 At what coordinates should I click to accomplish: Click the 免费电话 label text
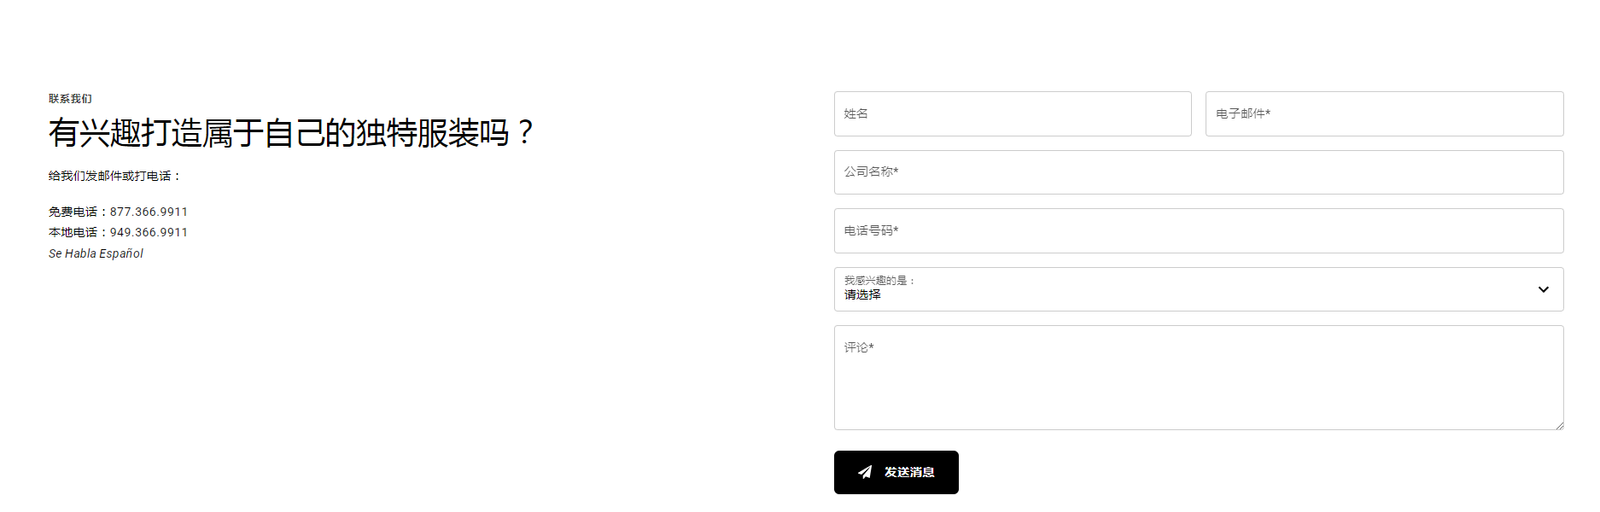[x=74, y=212]
